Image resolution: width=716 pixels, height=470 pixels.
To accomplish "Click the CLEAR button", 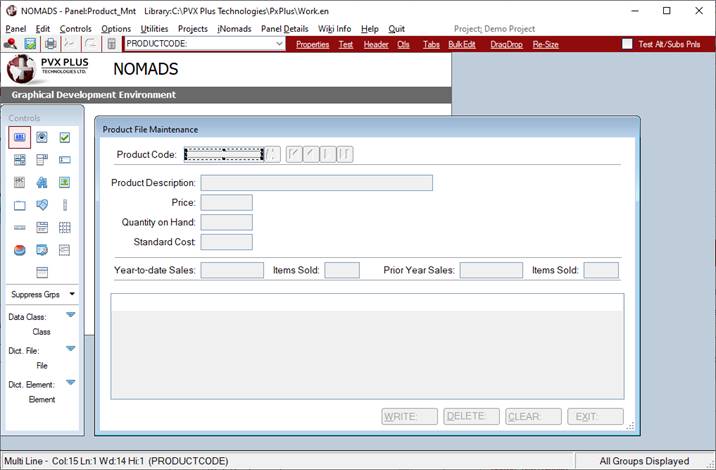I will coord(533,417).
